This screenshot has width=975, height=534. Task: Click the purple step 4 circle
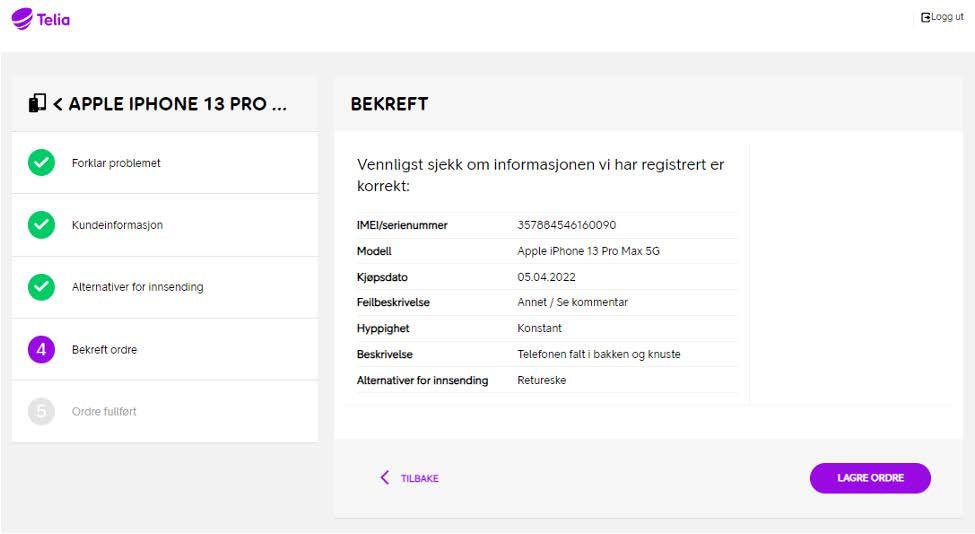pos(41,349)
